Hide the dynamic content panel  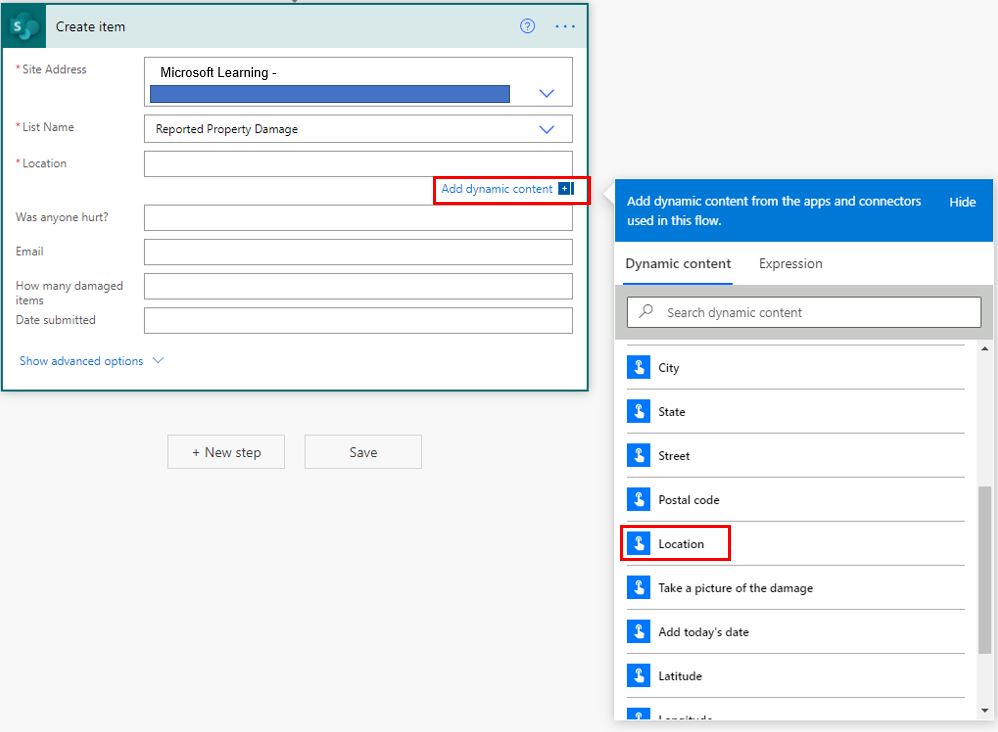962,202
